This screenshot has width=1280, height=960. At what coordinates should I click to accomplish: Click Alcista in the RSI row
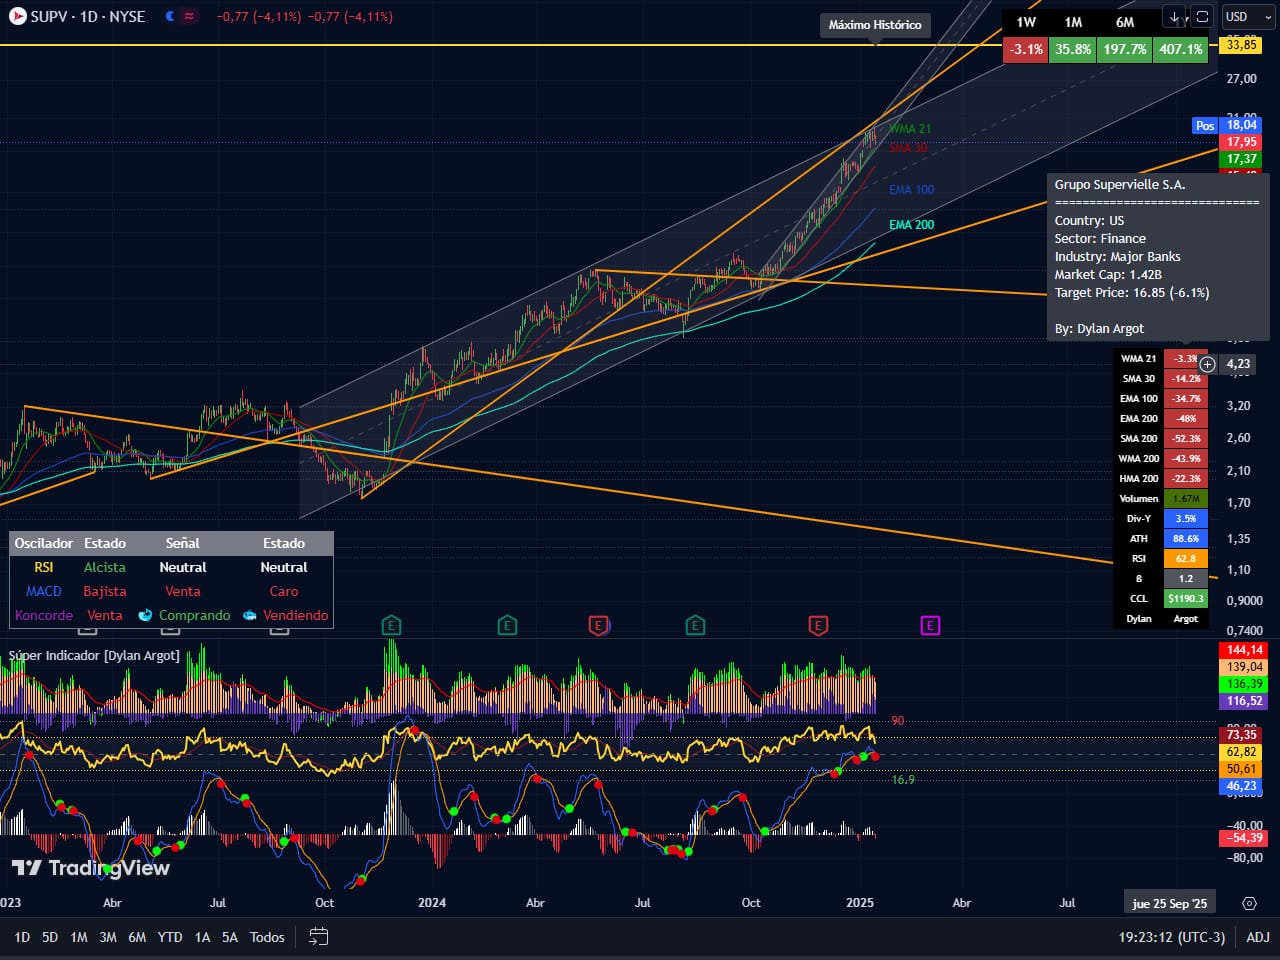pos(105,567)
